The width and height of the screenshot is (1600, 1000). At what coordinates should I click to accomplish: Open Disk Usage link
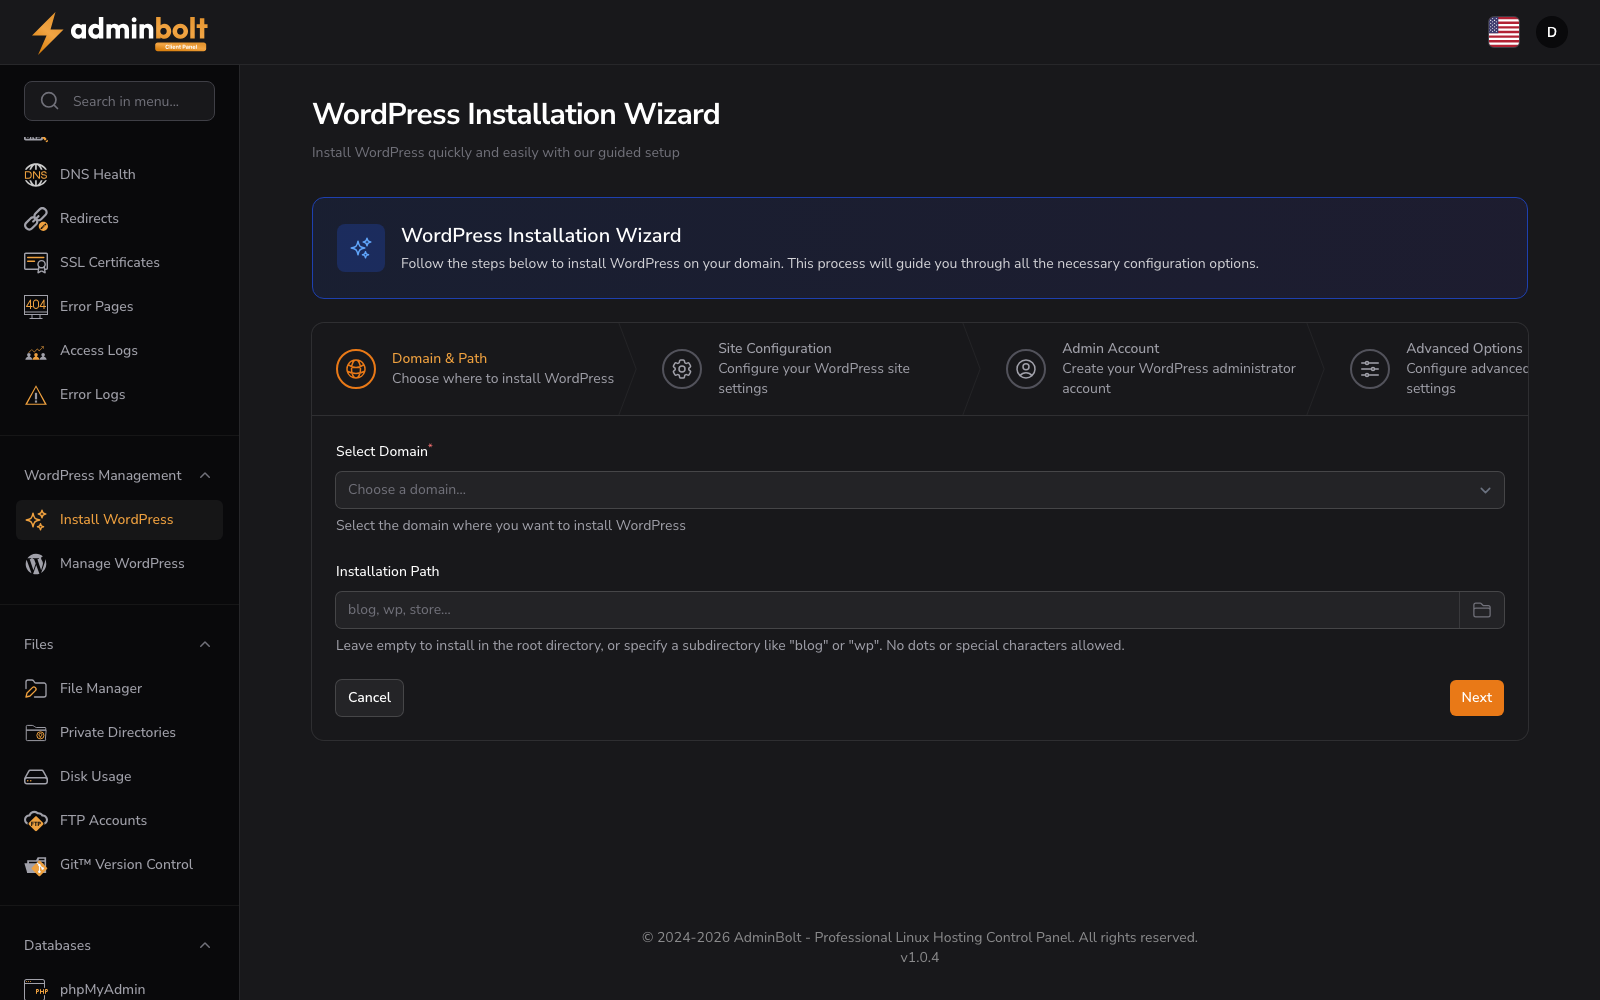(119, 776)
